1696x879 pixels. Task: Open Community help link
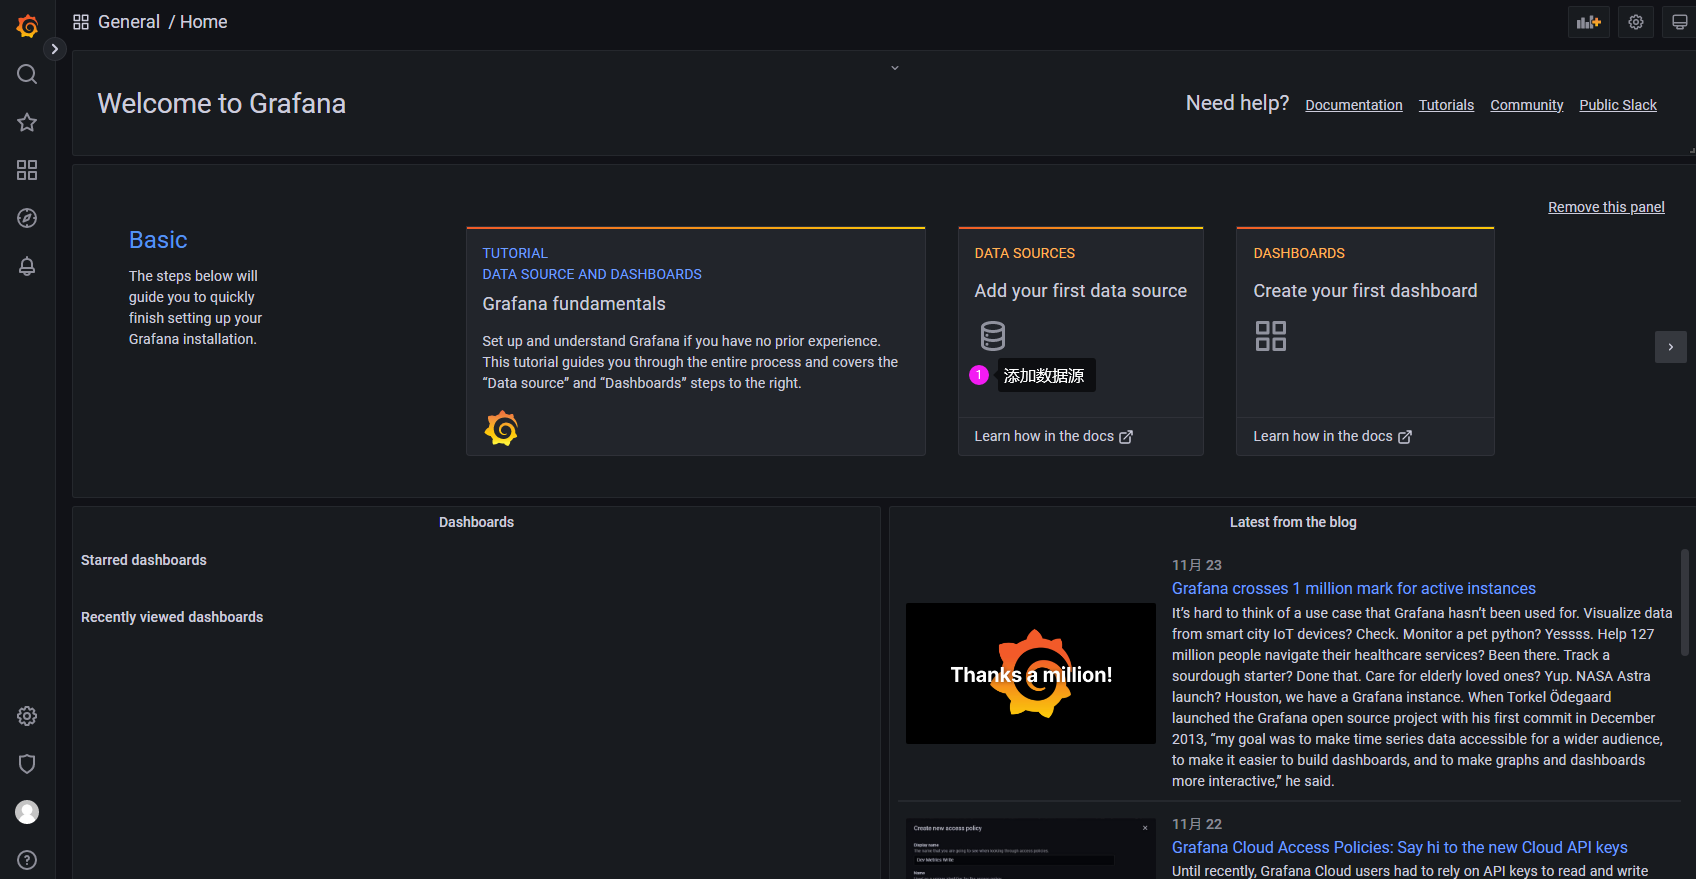(1526, 105)
